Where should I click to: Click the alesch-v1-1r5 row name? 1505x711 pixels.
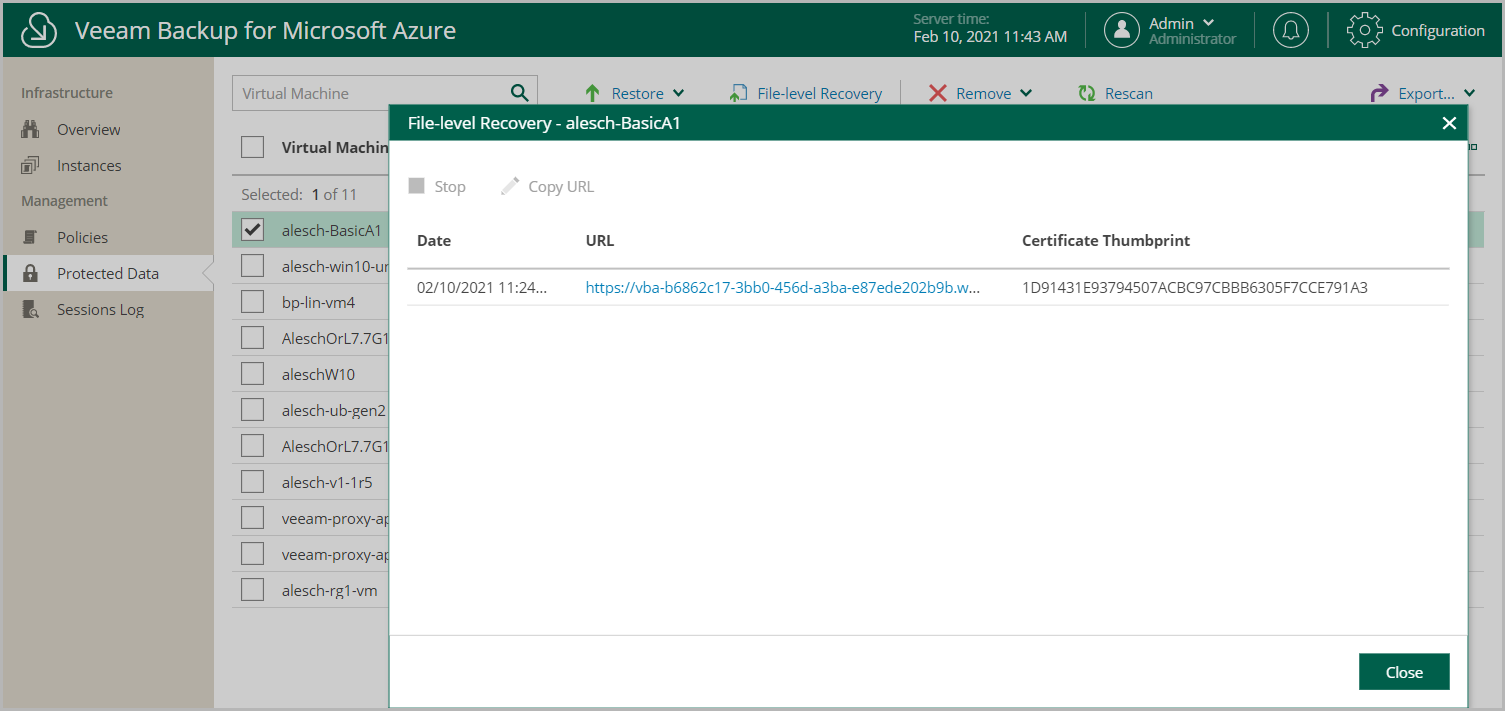click(327, 482)
